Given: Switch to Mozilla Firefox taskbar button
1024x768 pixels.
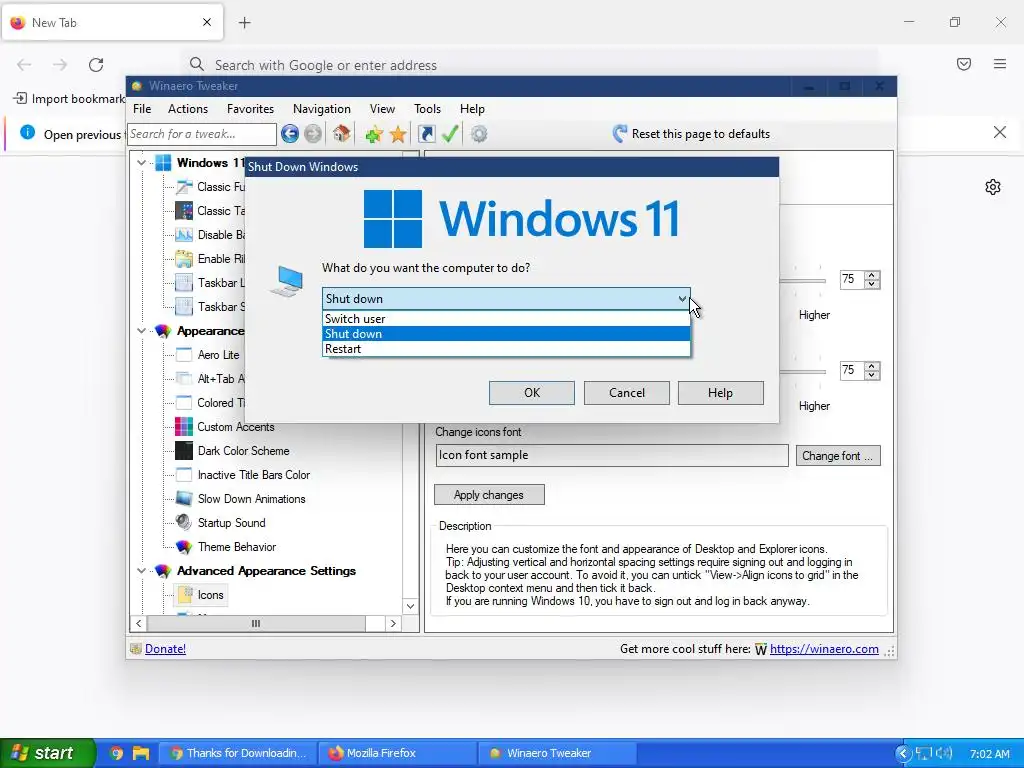Looking at the screenshot, I should point(396,753).
